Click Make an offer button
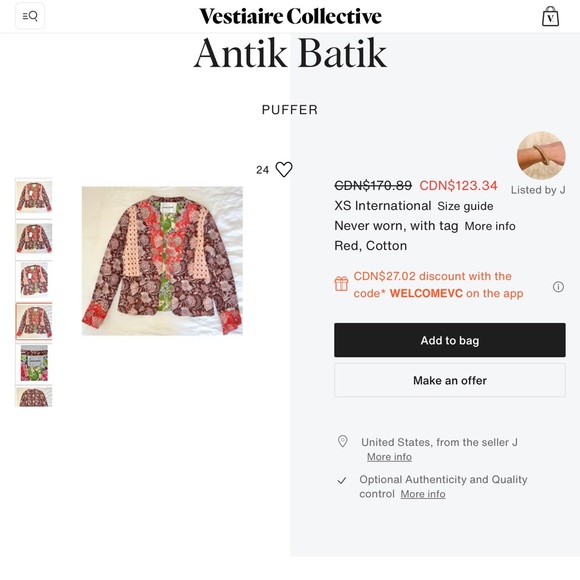Image resolution: width=580 pixels, height=580 pixels. 449,380
